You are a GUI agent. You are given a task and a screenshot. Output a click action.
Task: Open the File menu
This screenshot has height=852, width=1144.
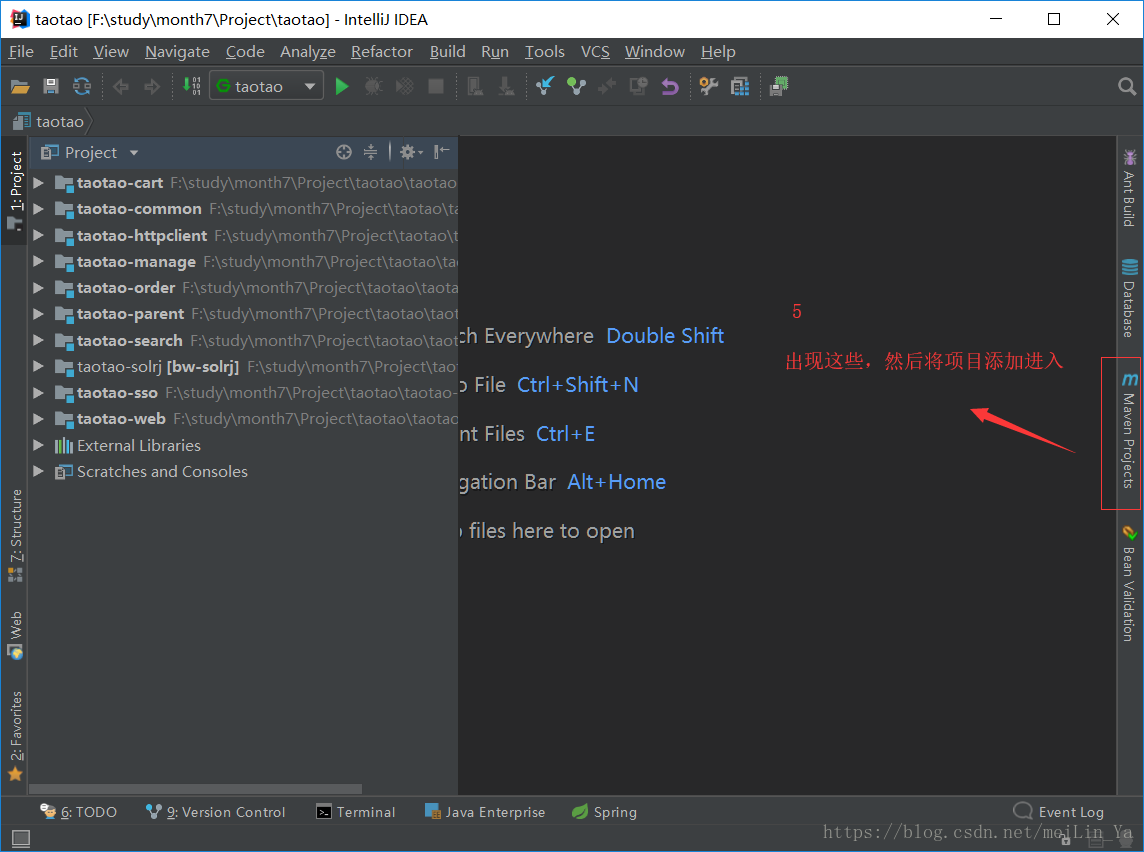[x=21, y=52]
